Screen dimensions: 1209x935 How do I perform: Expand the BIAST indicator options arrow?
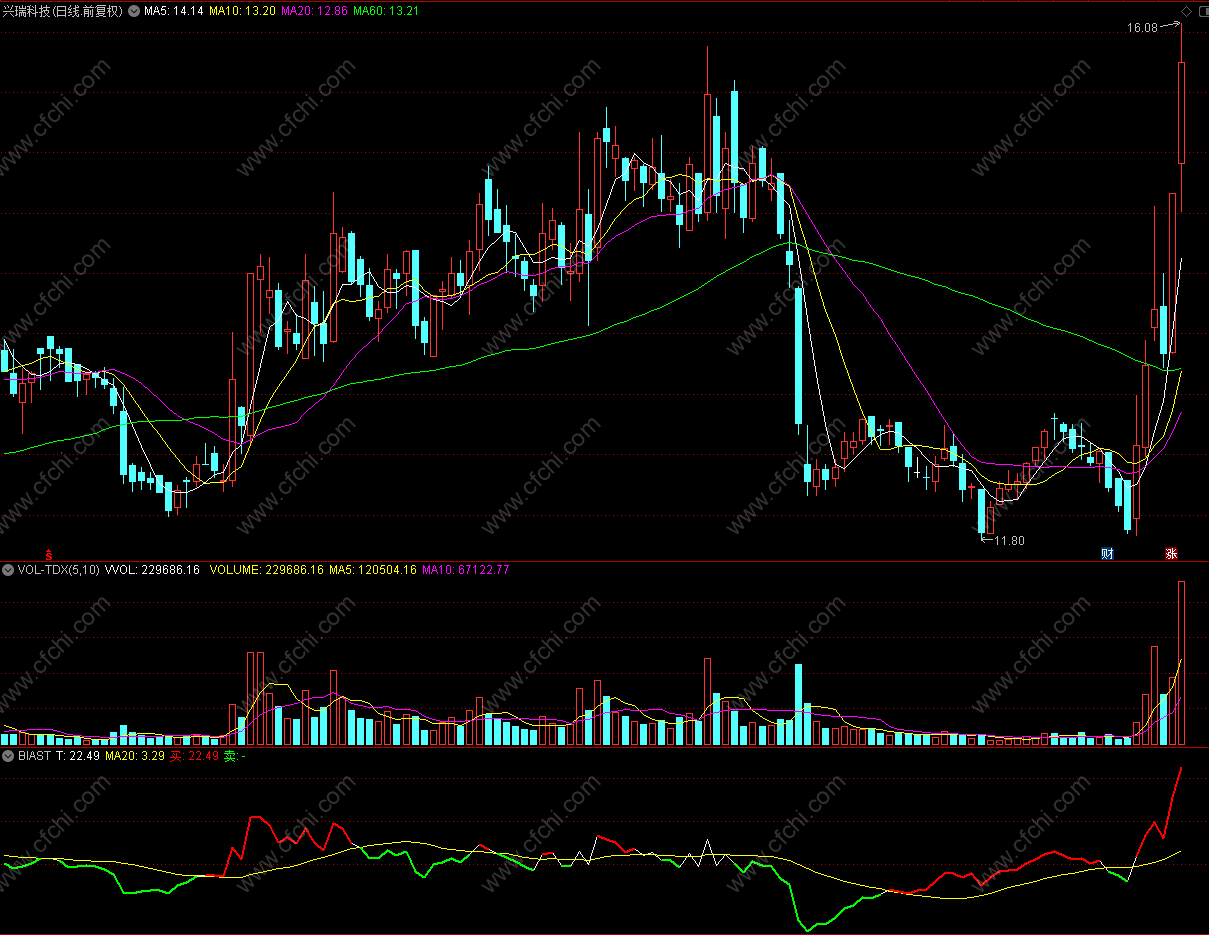pyautogui.click(x=9, y=756)
